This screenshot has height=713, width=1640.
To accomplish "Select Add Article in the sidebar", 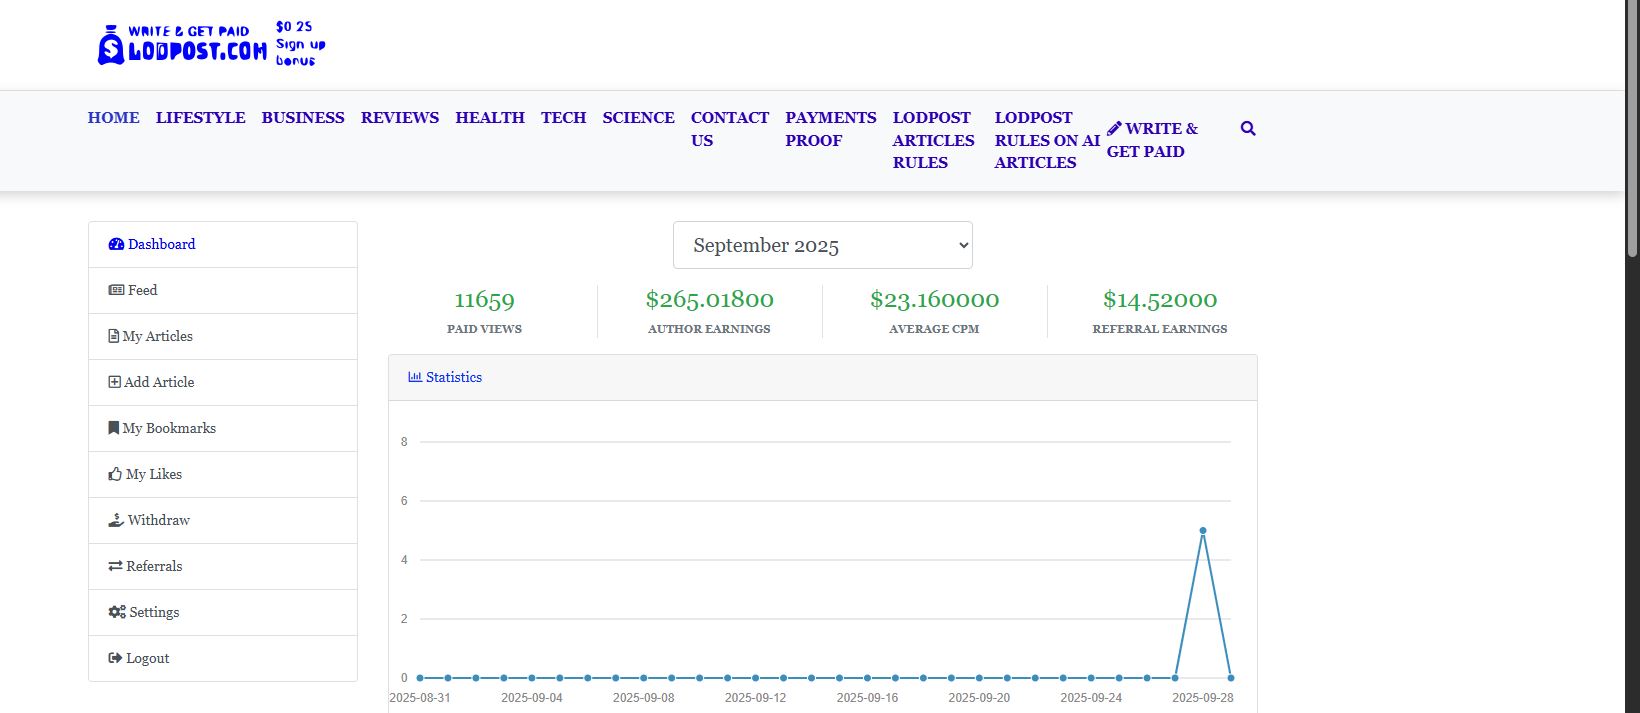I will coord(151,382).
